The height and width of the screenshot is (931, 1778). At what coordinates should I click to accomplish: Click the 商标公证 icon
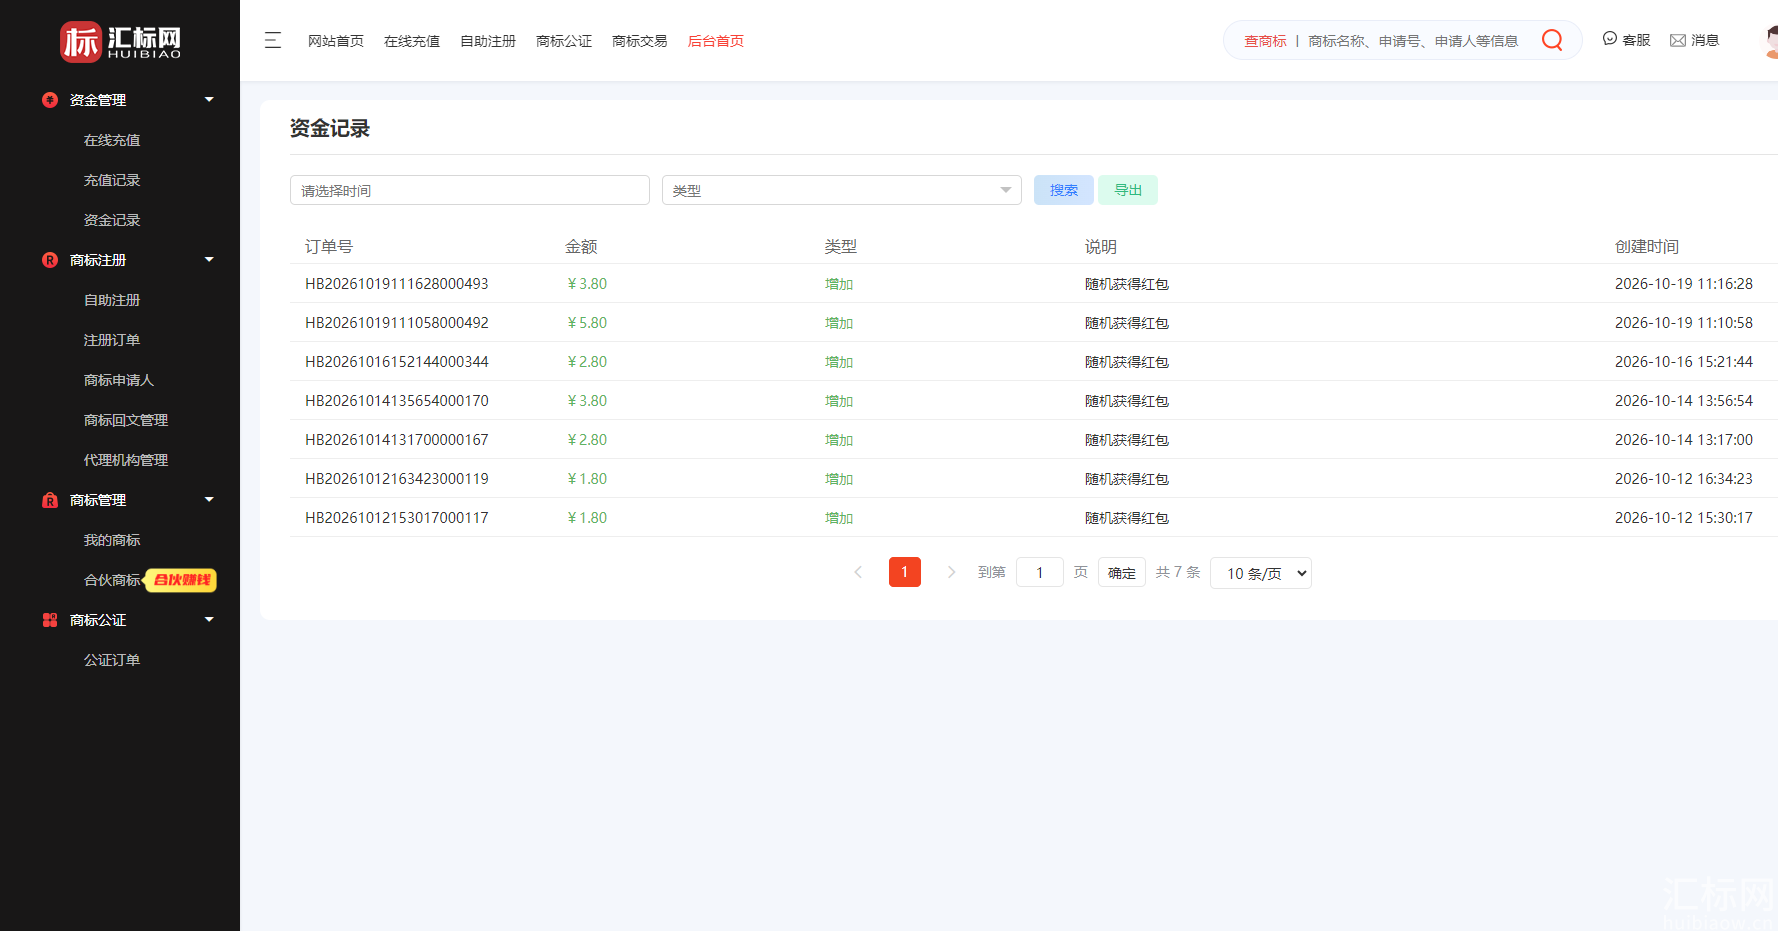coord(50,620)
